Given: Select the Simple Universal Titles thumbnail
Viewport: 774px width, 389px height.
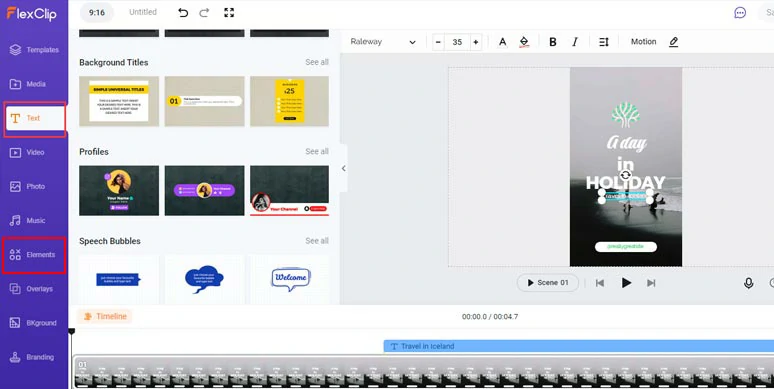Looking at the screenshot, I should (x=119, y=101).
